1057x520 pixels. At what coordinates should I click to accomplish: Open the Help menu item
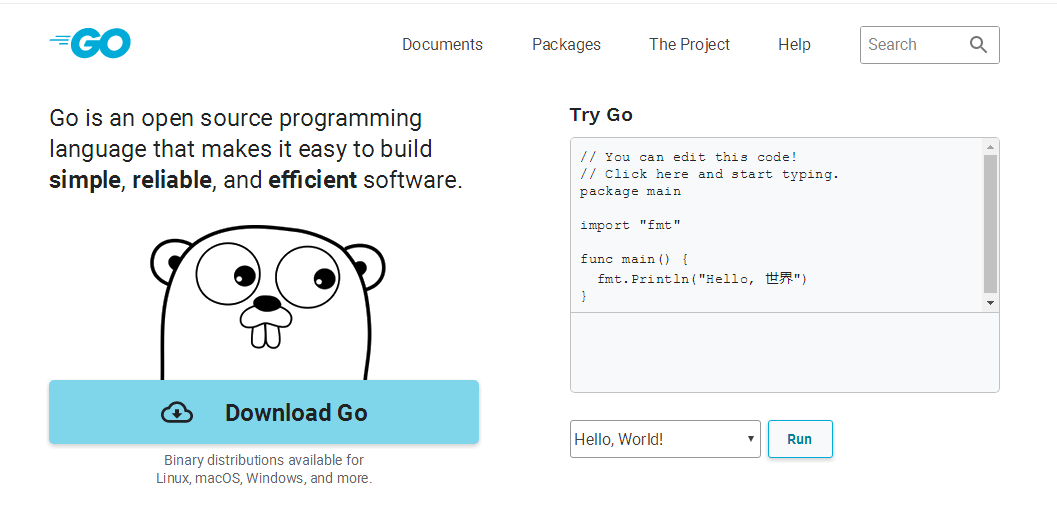pos(794,44)
